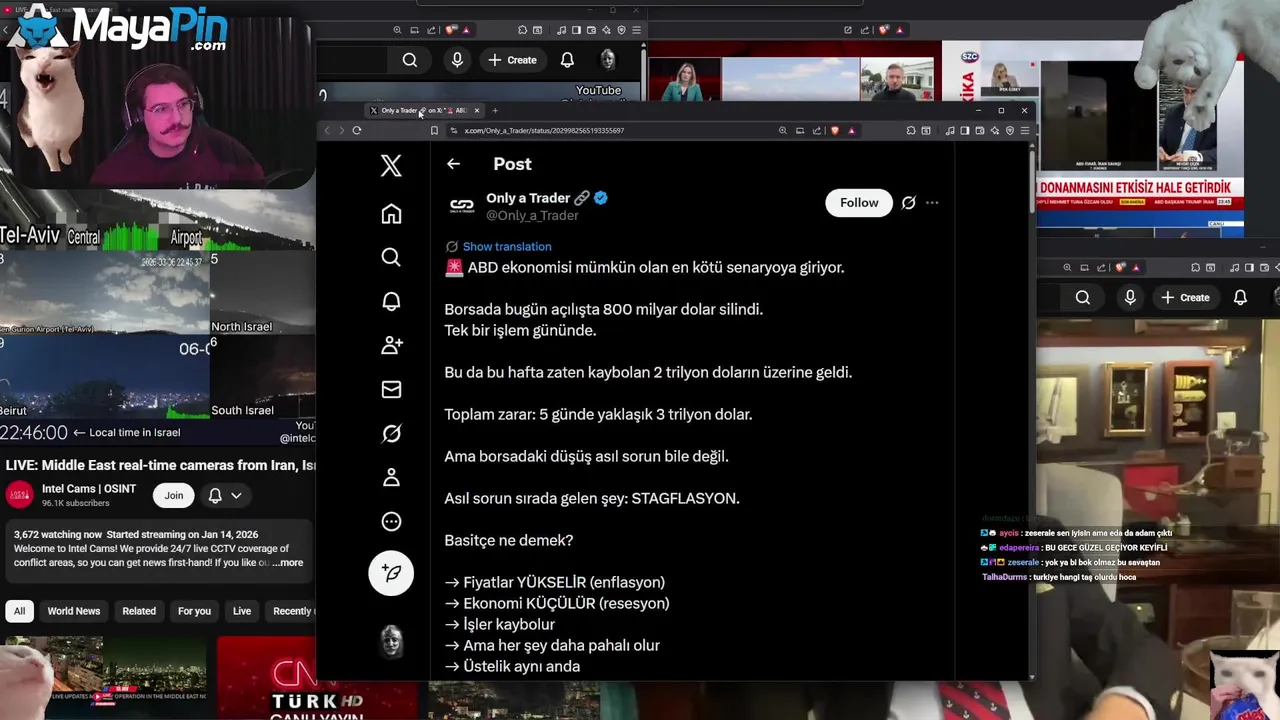Screen dimensions: 1280x720
Task: Toggle sidebar panel icon in X window toolbar
Action: click(966, 130)
